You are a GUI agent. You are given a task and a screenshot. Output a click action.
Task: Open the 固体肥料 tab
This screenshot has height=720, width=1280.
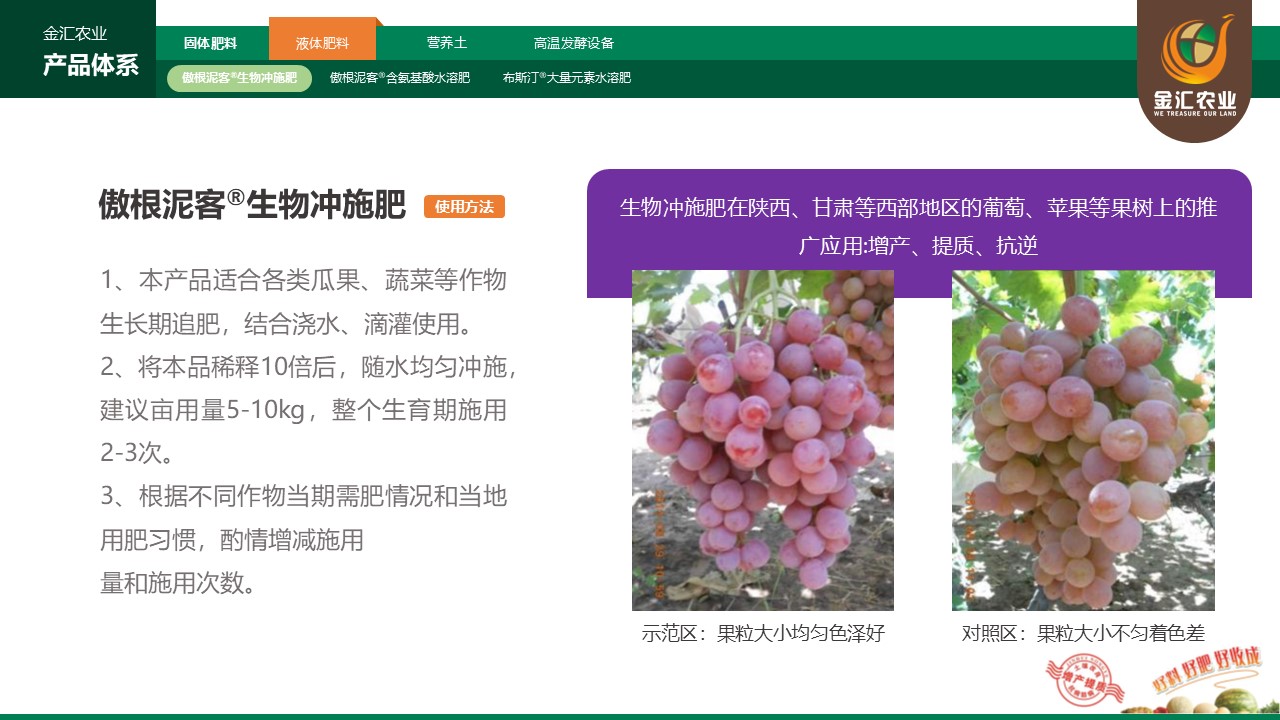point(210,43)
